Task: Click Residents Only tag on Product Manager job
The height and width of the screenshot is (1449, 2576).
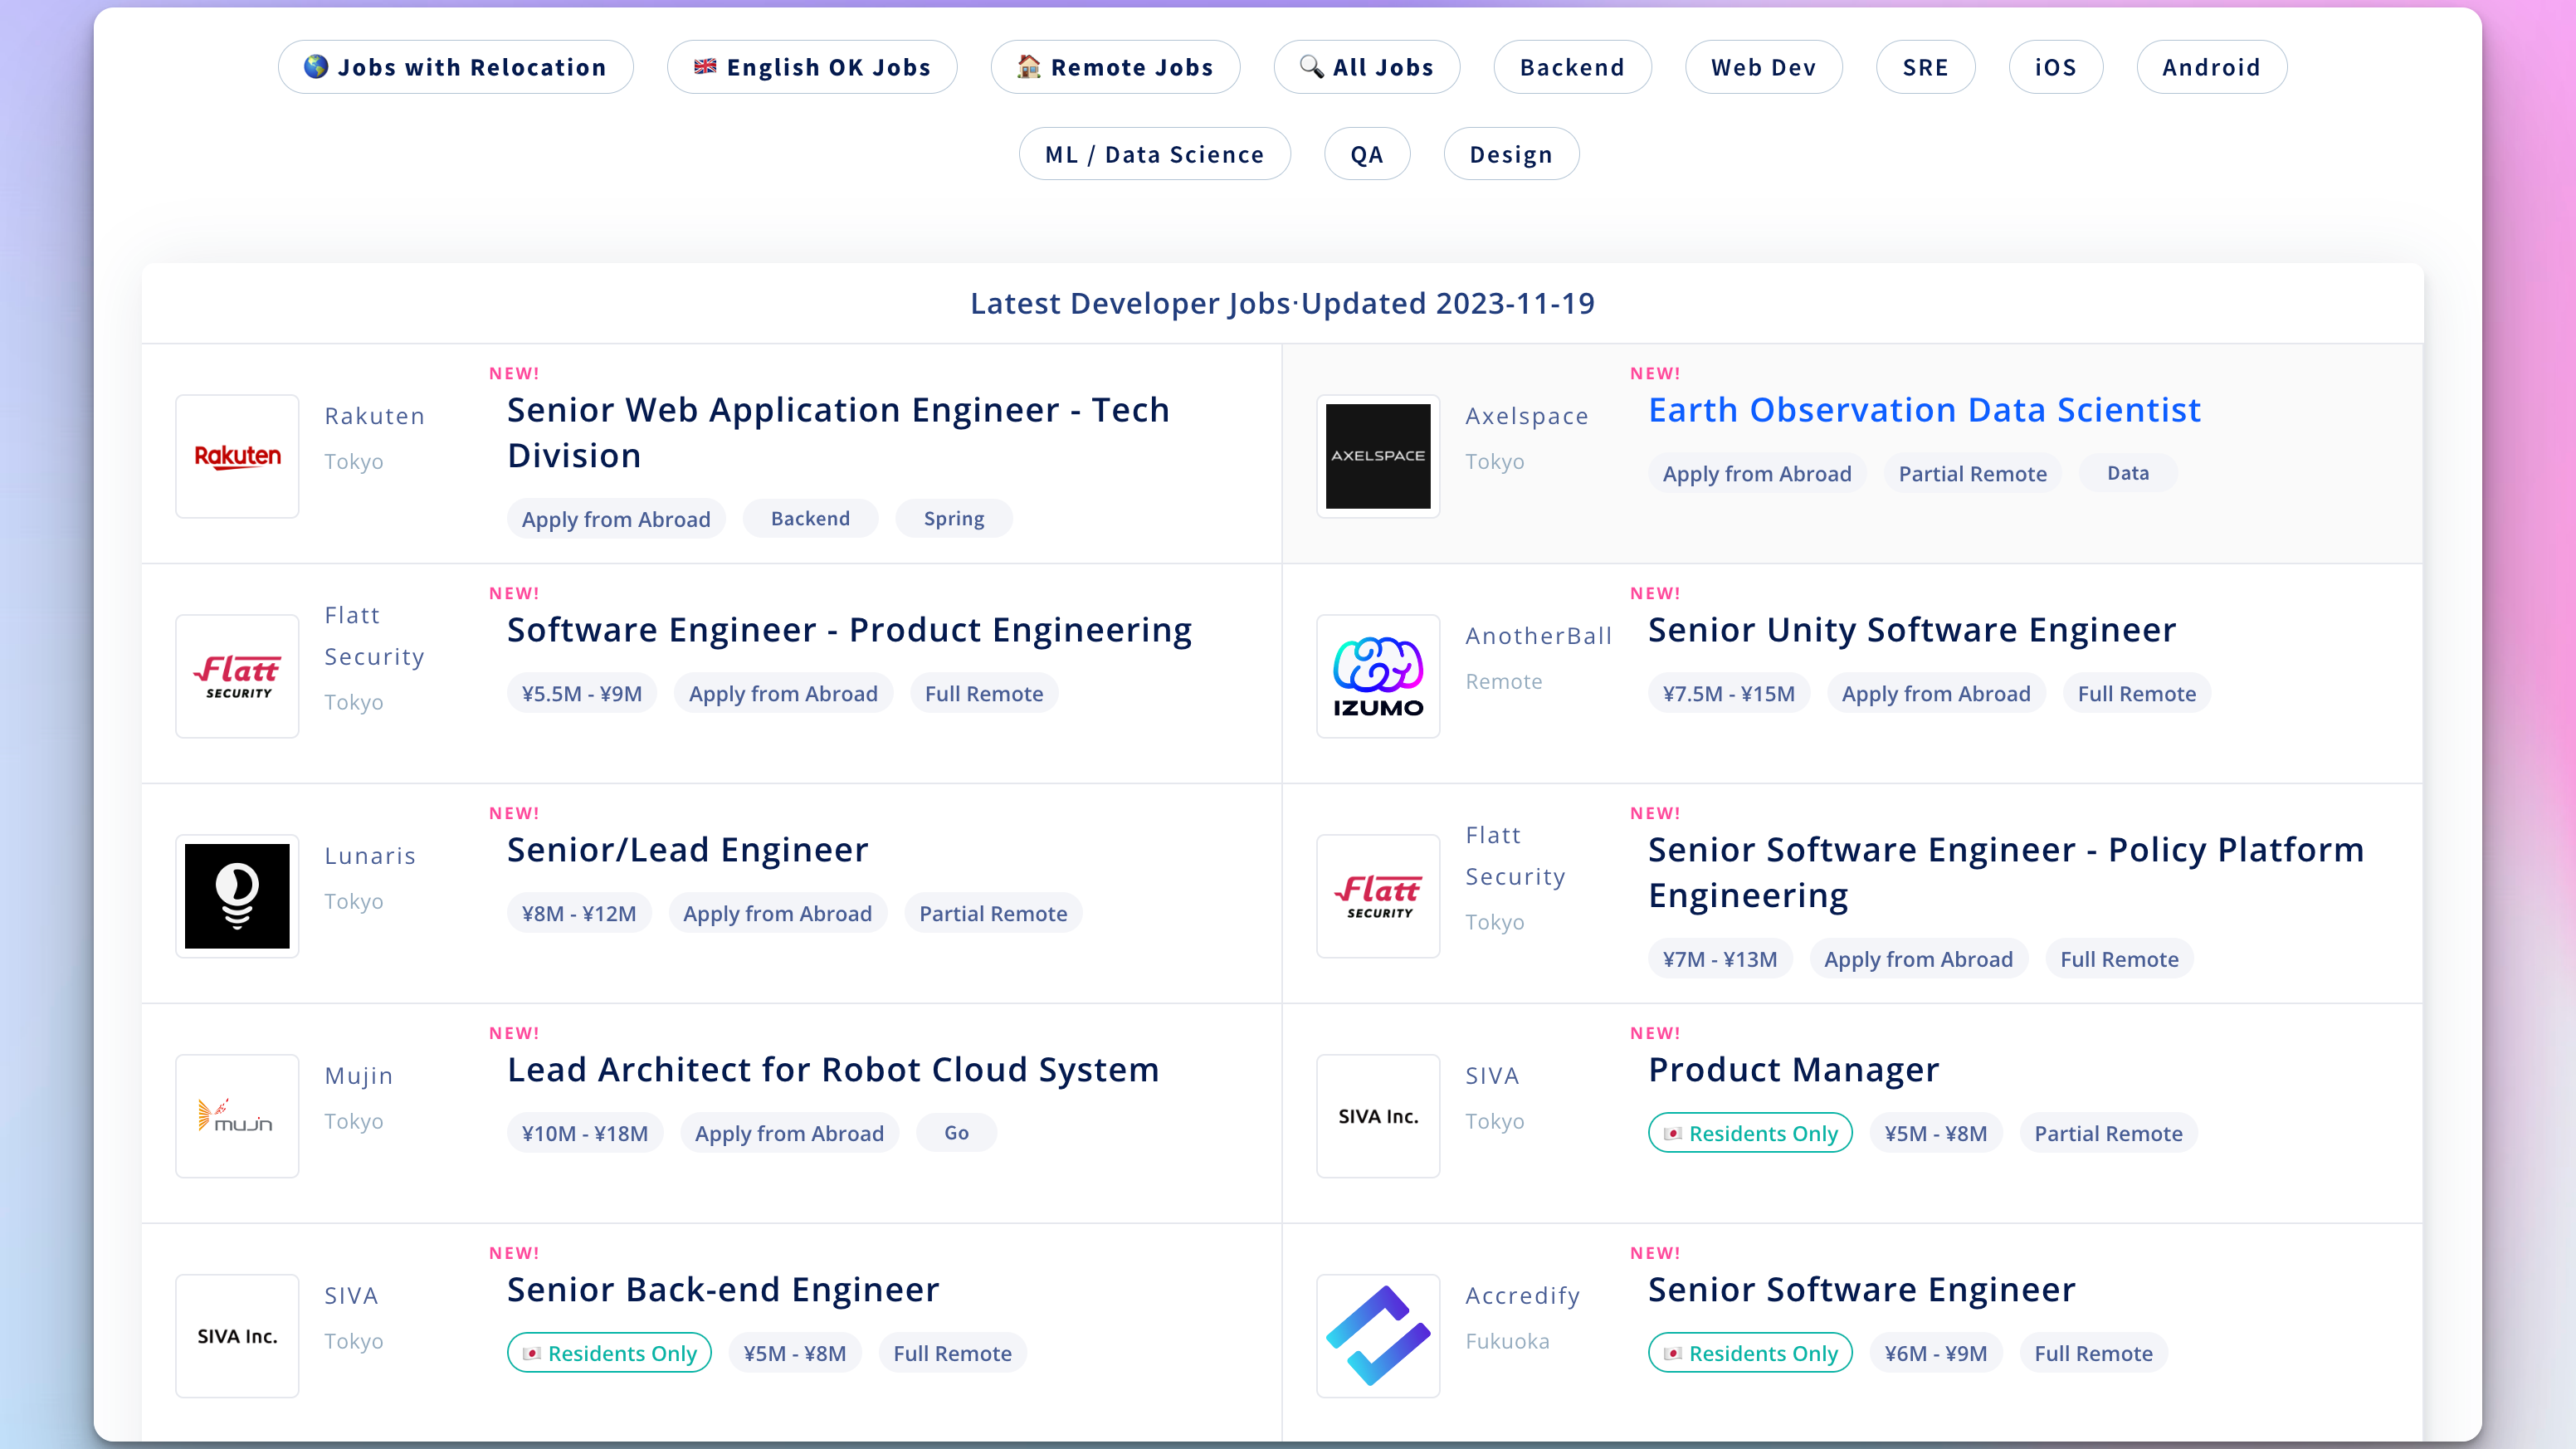Action: (x=1750, y=1133)
